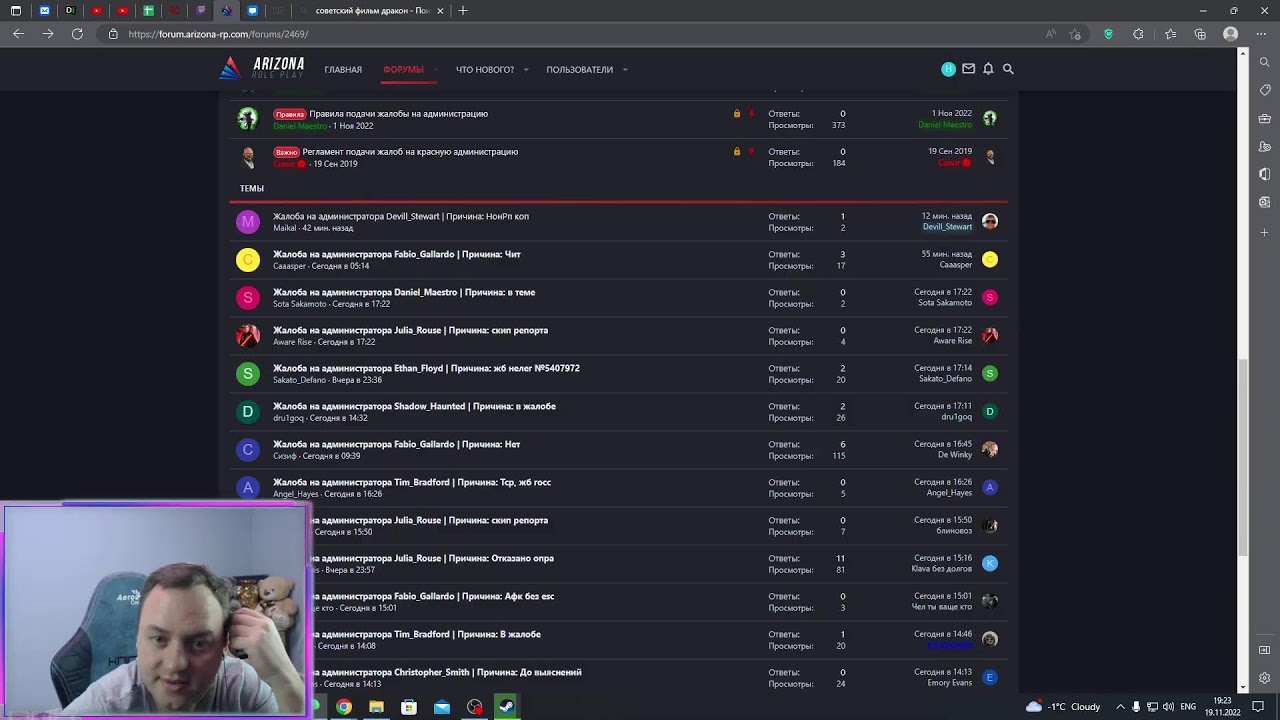Screen dimensions: 1280x720
Task: Open the Read aloud icon in the address bar
Action: coord(1051,34)
